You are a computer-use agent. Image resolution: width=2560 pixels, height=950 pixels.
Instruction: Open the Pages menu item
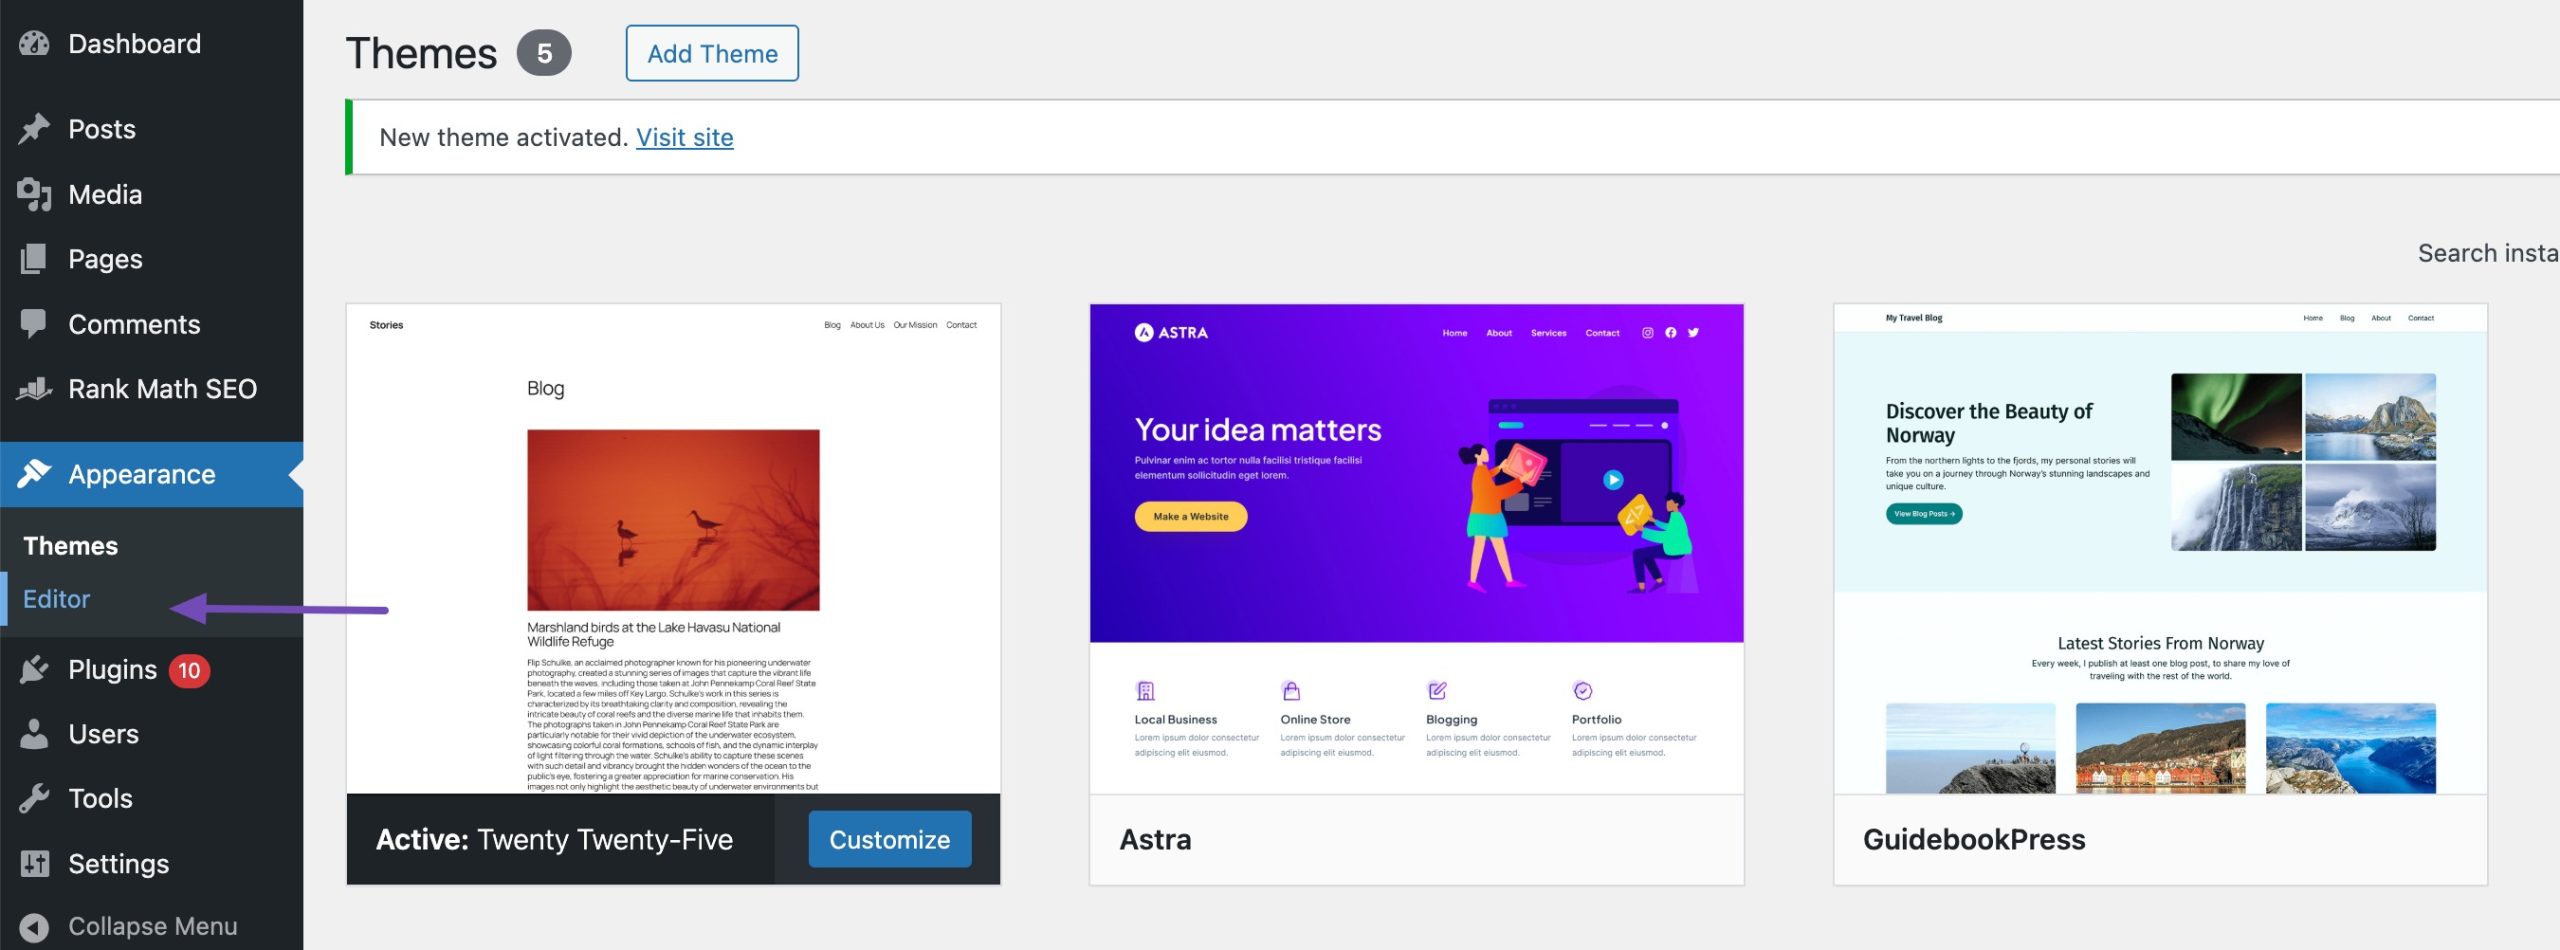tap(151, 259)
